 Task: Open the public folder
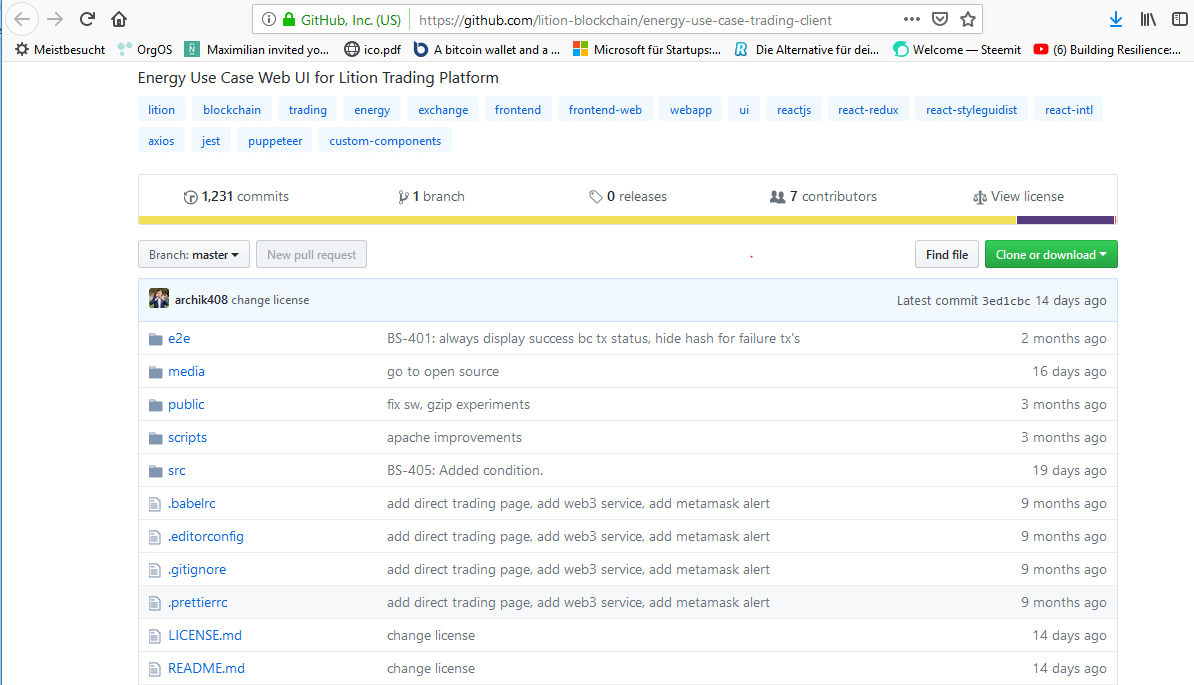187,404
